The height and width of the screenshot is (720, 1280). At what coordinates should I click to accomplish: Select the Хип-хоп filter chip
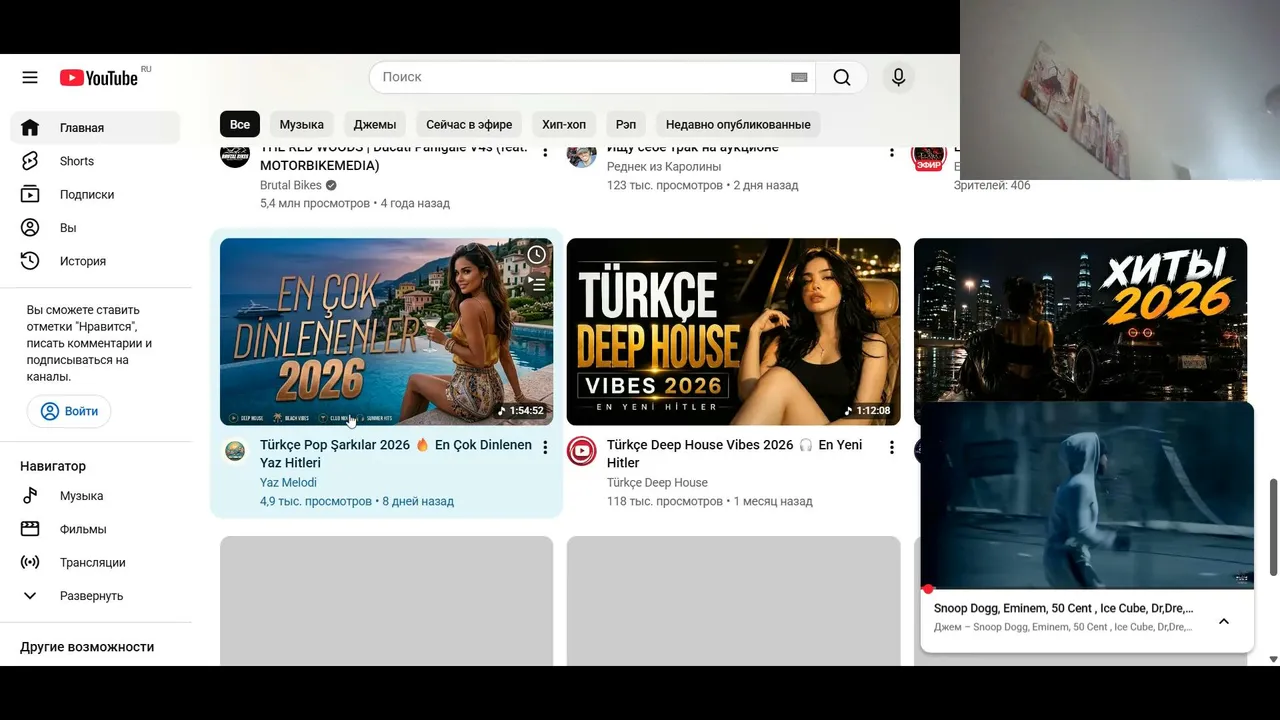point(564,124)
